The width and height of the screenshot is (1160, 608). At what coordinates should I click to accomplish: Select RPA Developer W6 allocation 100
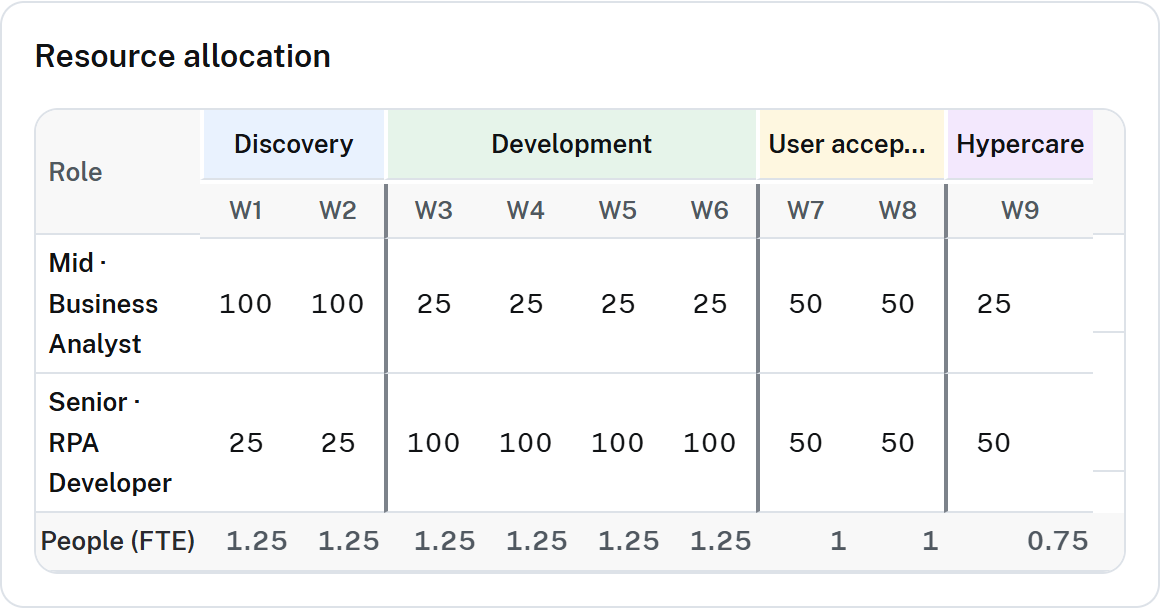709,443
